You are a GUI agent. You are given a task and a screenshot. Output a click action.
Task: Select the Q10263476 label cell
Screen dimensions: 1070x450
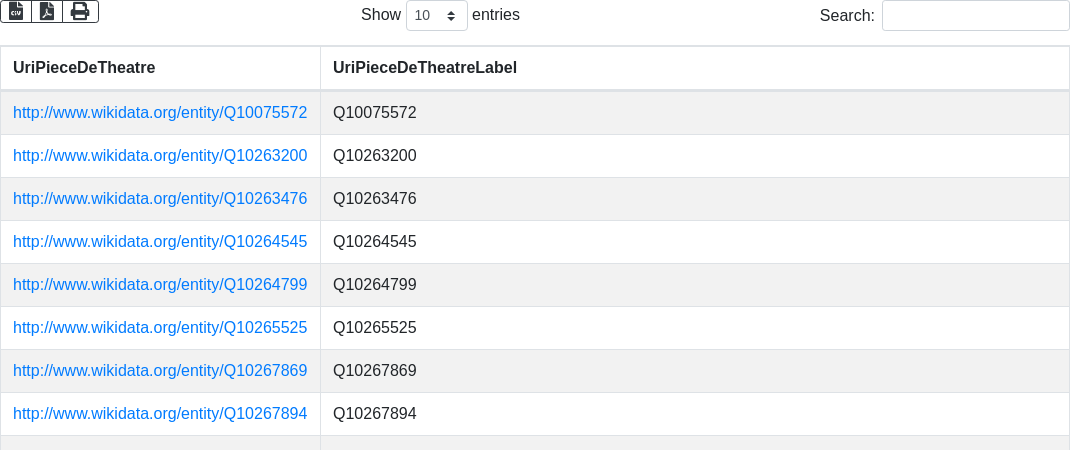(375, 199)
